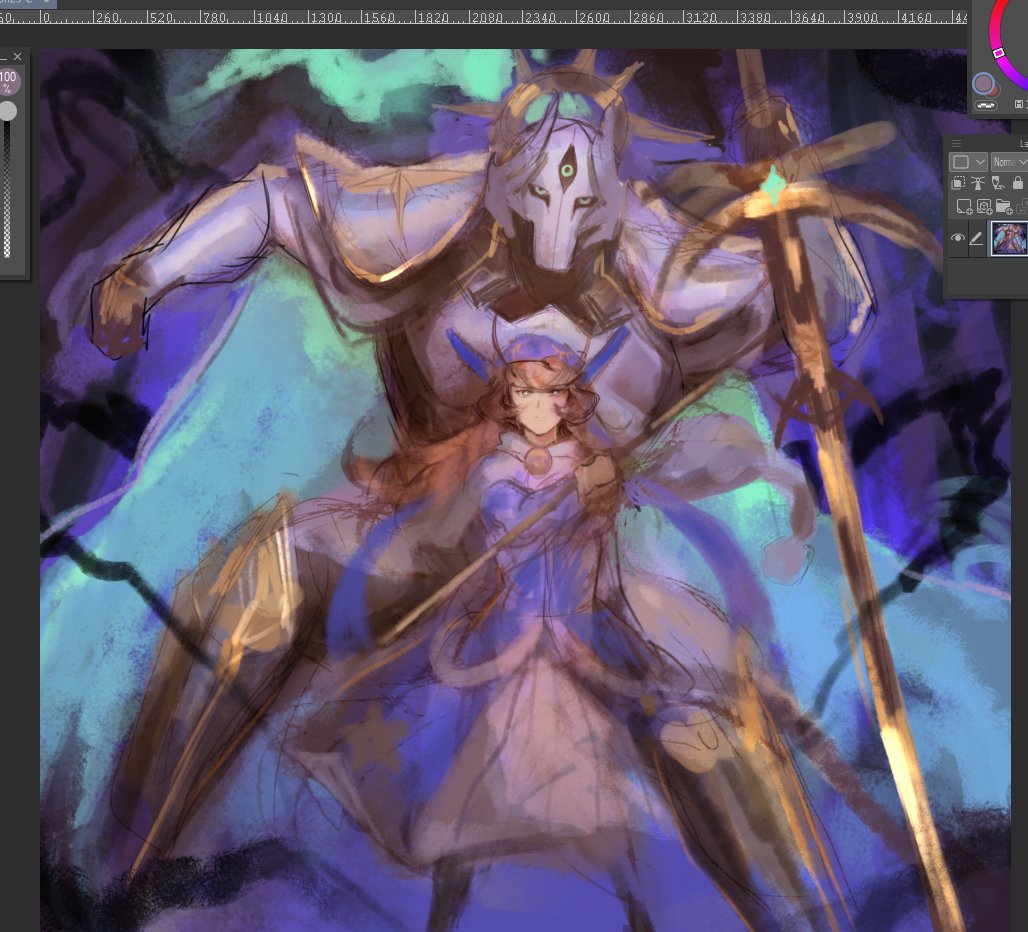Create a new layer folder
1028x932 pixels.
pos(1003,206)
